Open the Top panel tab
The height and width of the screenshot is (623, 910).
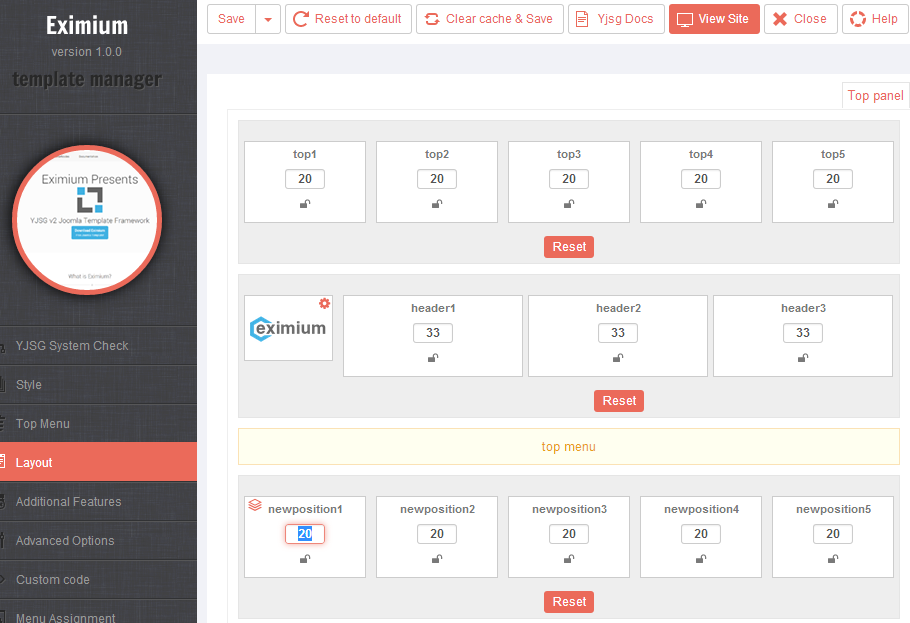click(875, 96)
